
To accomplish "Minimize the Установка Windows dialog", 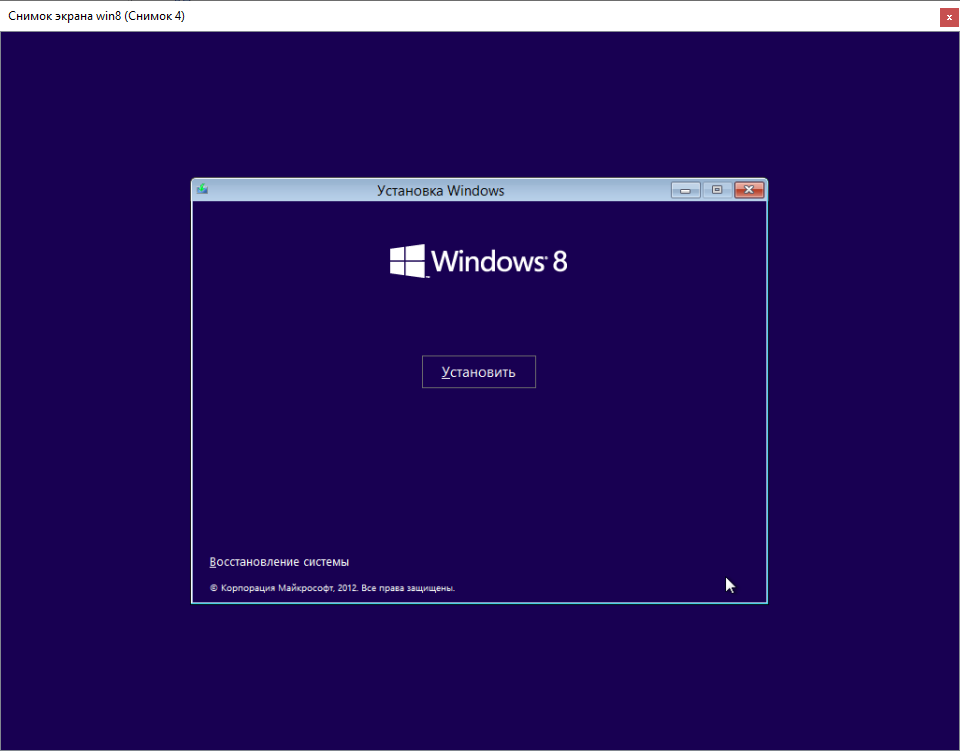I will (686, 190).
